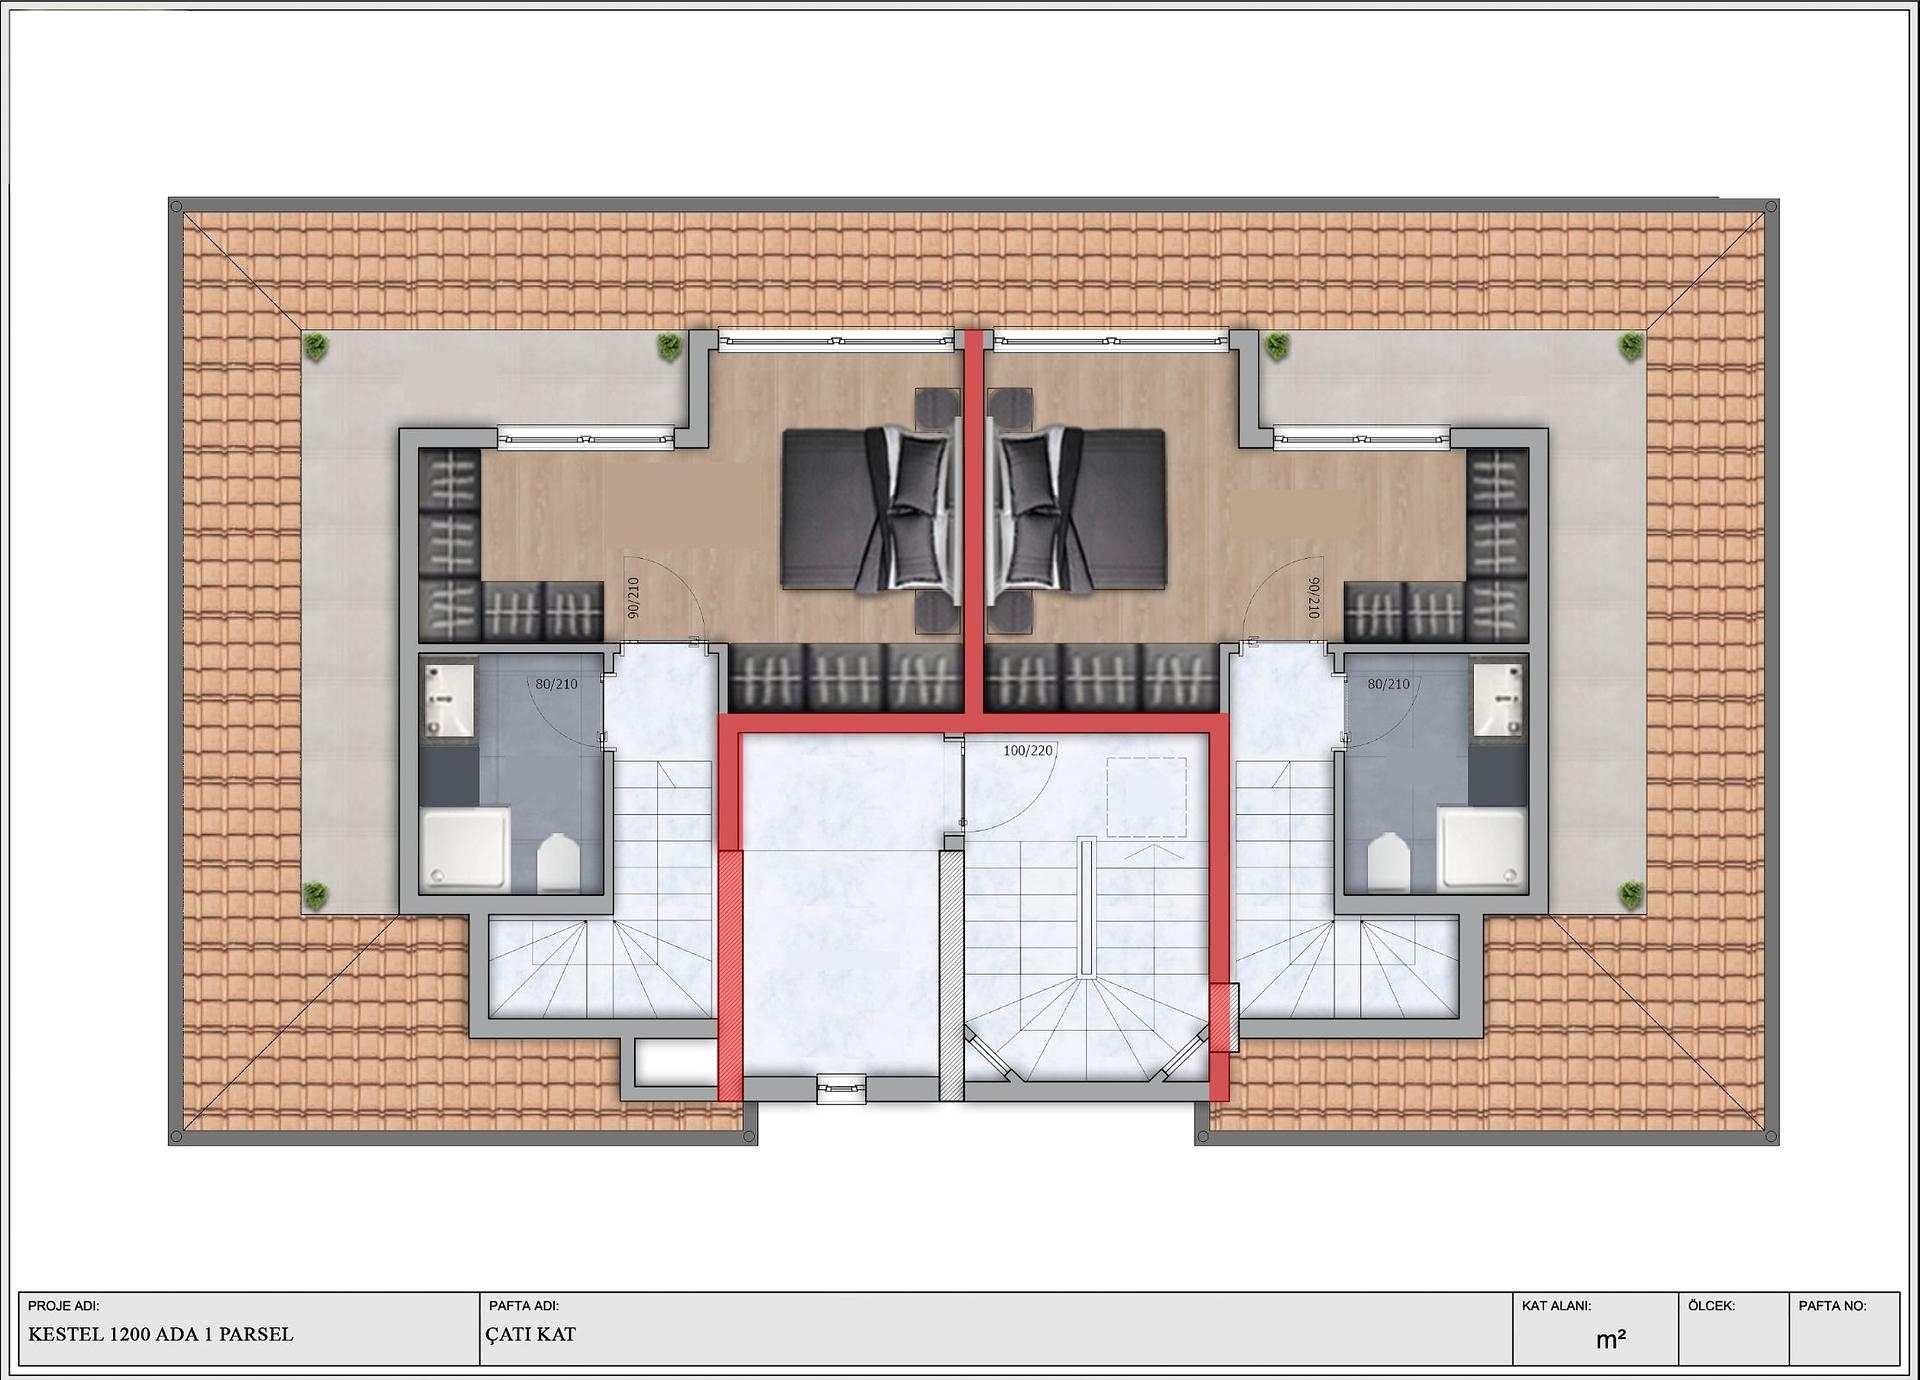This screenshot has height=1380, width=1920.
Task: Click the top-right plant on right terrace
Action: click(x=1631, y=348)
